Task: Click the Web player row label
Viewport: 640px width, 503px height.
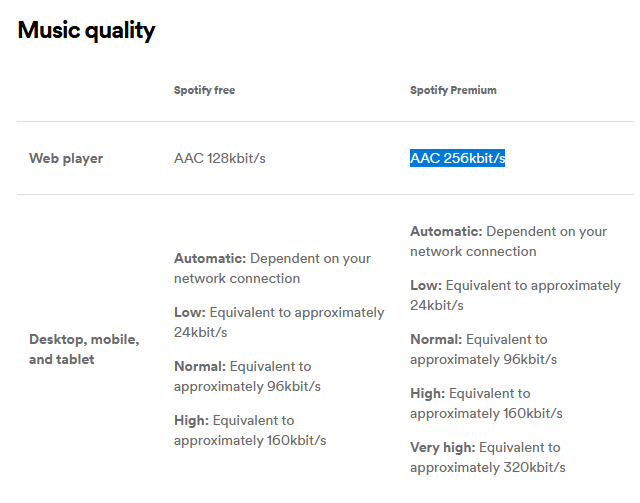Action: 66,158
